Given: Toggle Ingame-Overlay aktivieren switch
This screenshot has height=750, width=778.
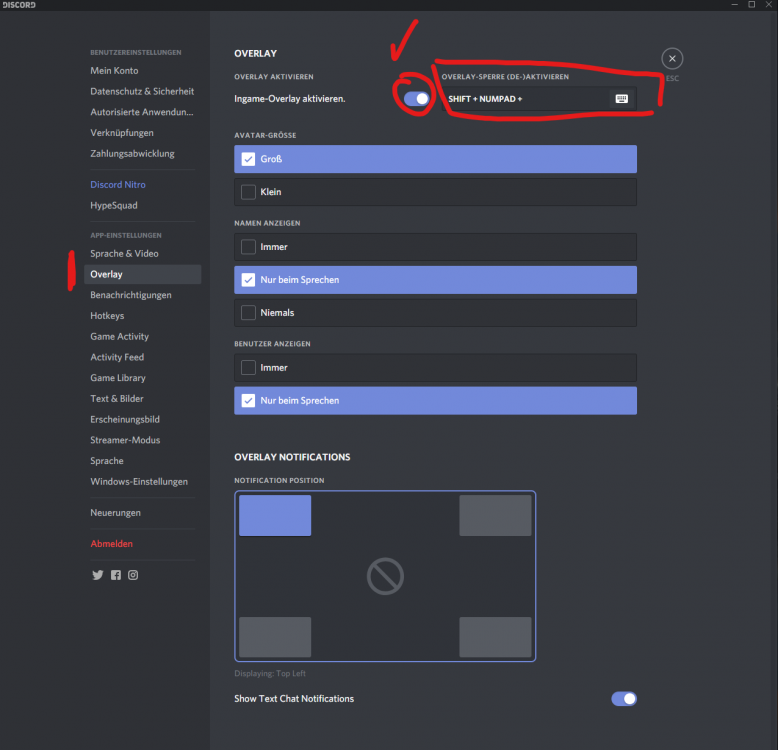Looking at the screenshot, I should tap(416, 99).
